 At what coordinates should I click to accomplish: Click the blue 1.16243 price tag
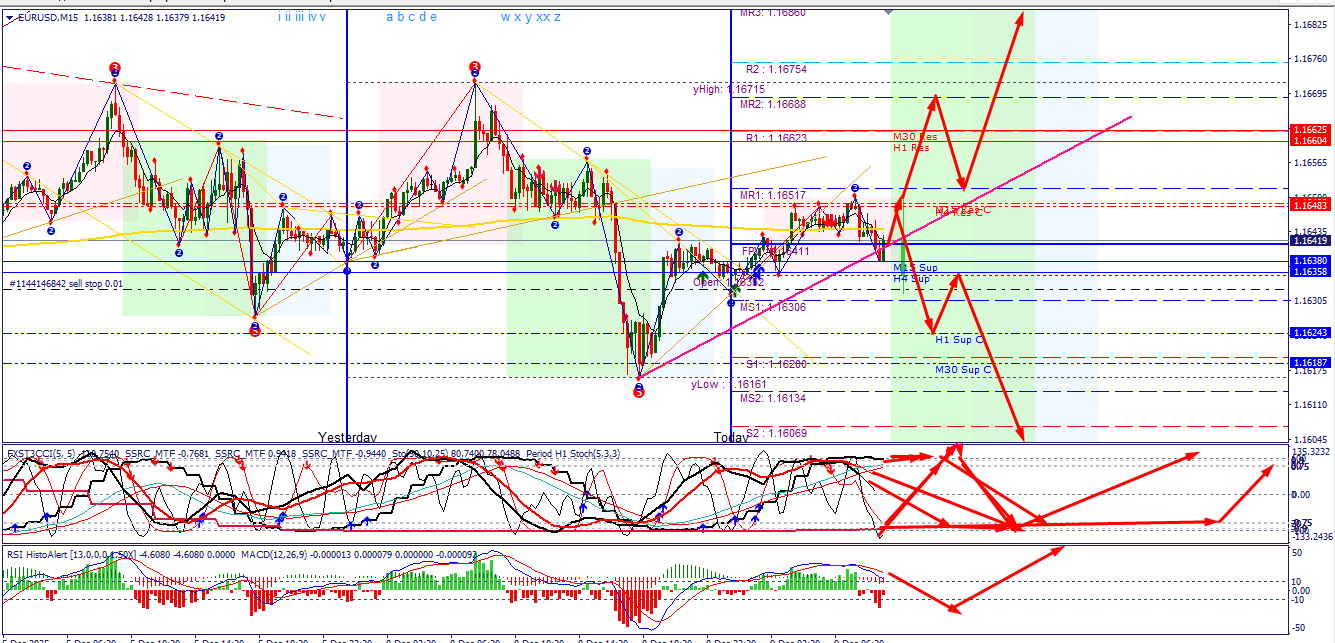click(1309, 333)
